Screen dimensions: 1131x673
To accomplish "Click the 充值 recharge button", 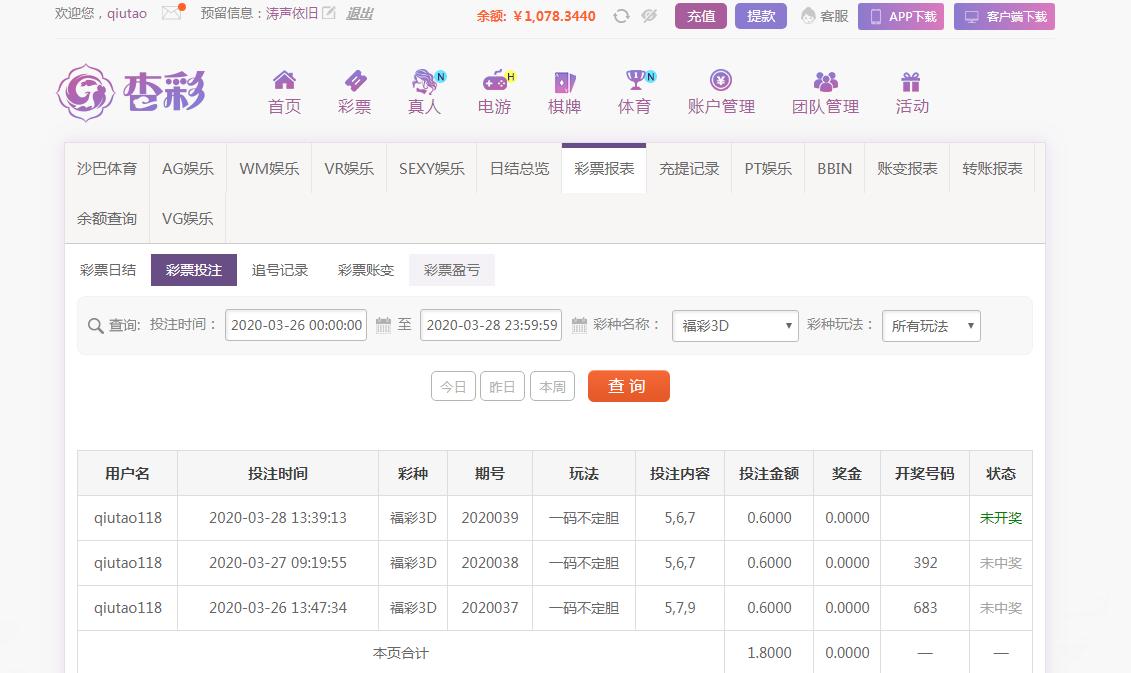I will coord(701,16).
